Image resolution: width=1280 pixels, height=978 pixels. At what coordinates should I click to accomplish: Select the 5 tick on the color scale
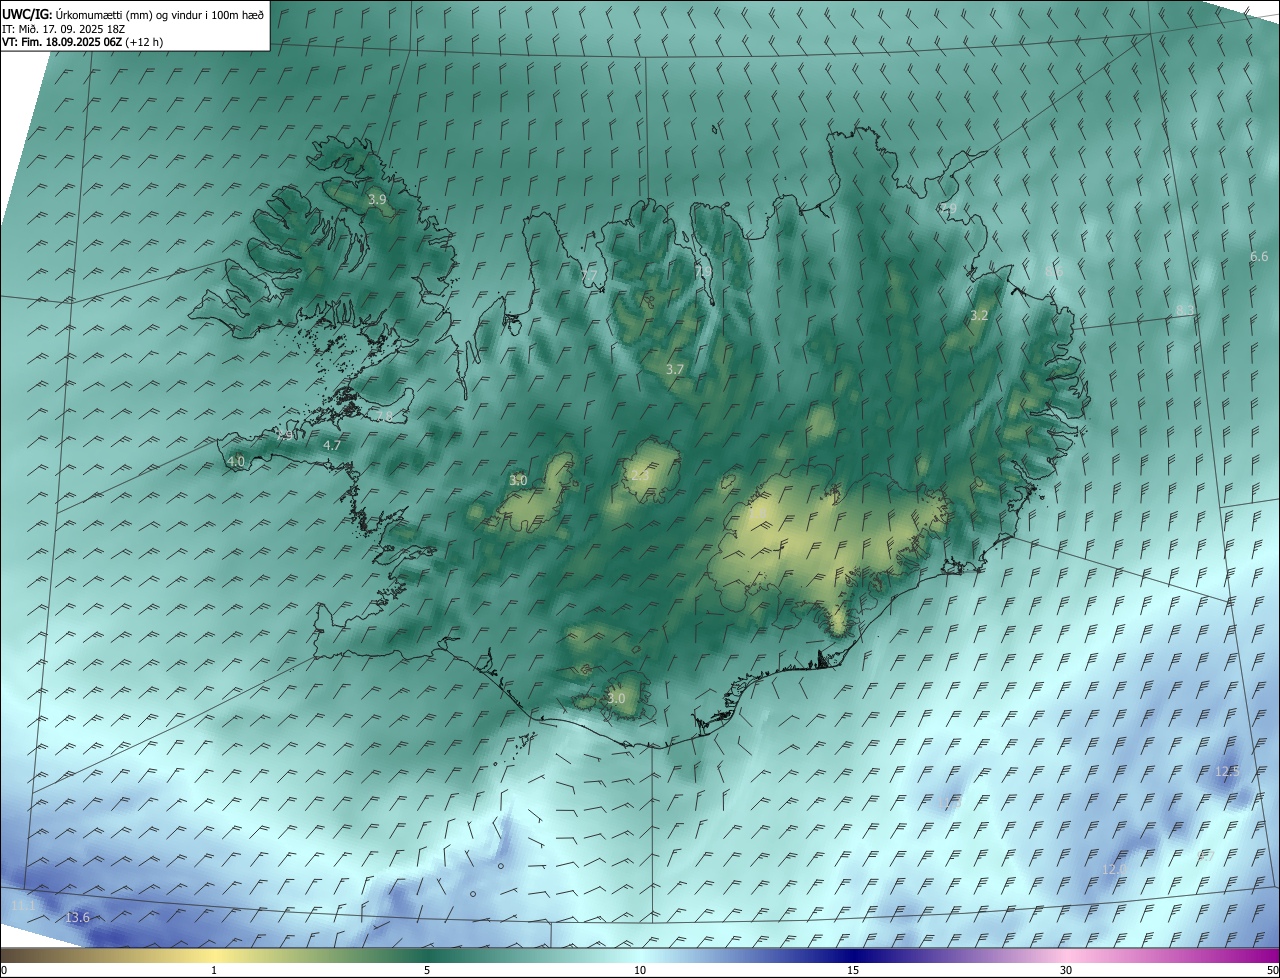427,970
